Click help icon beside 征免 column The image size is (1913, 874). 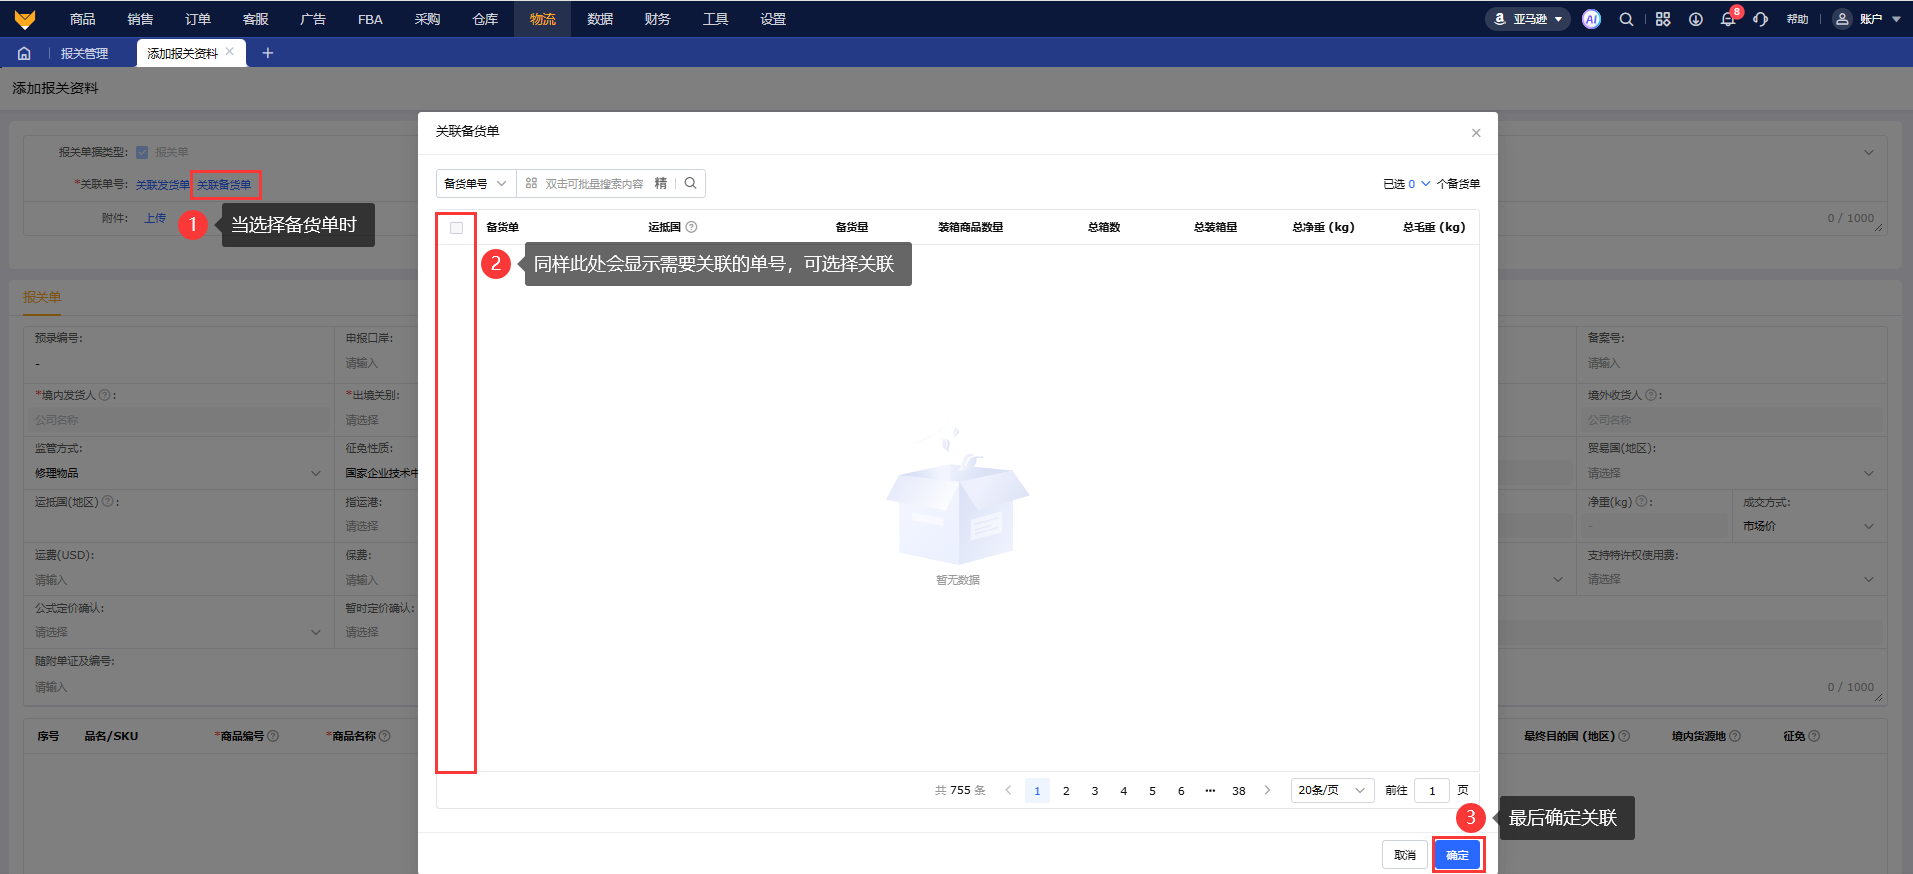pyautogui.click(x=1814, y=736)
